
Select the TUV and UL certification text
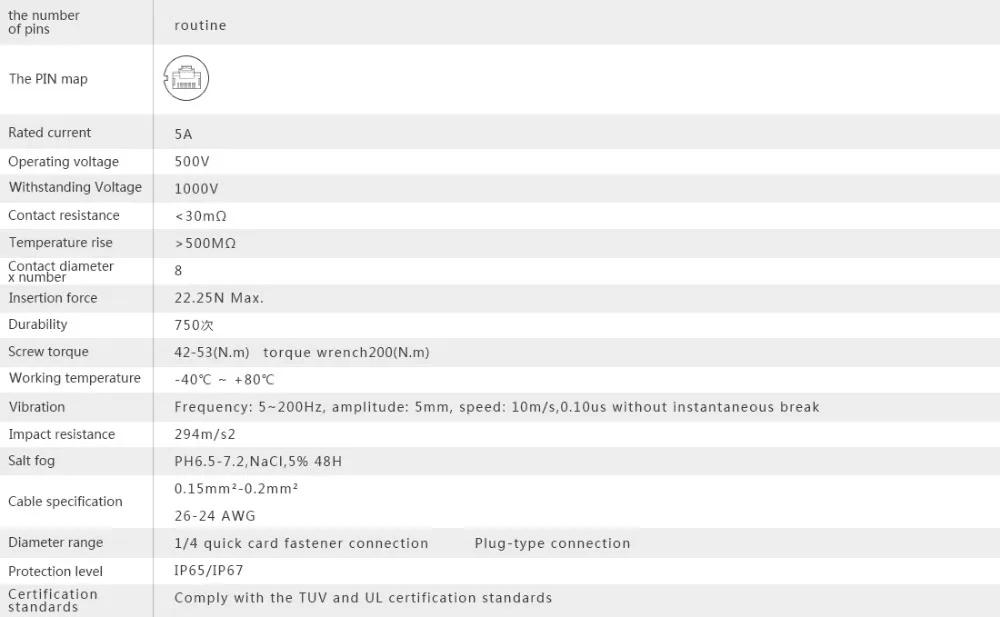(363, 598)
